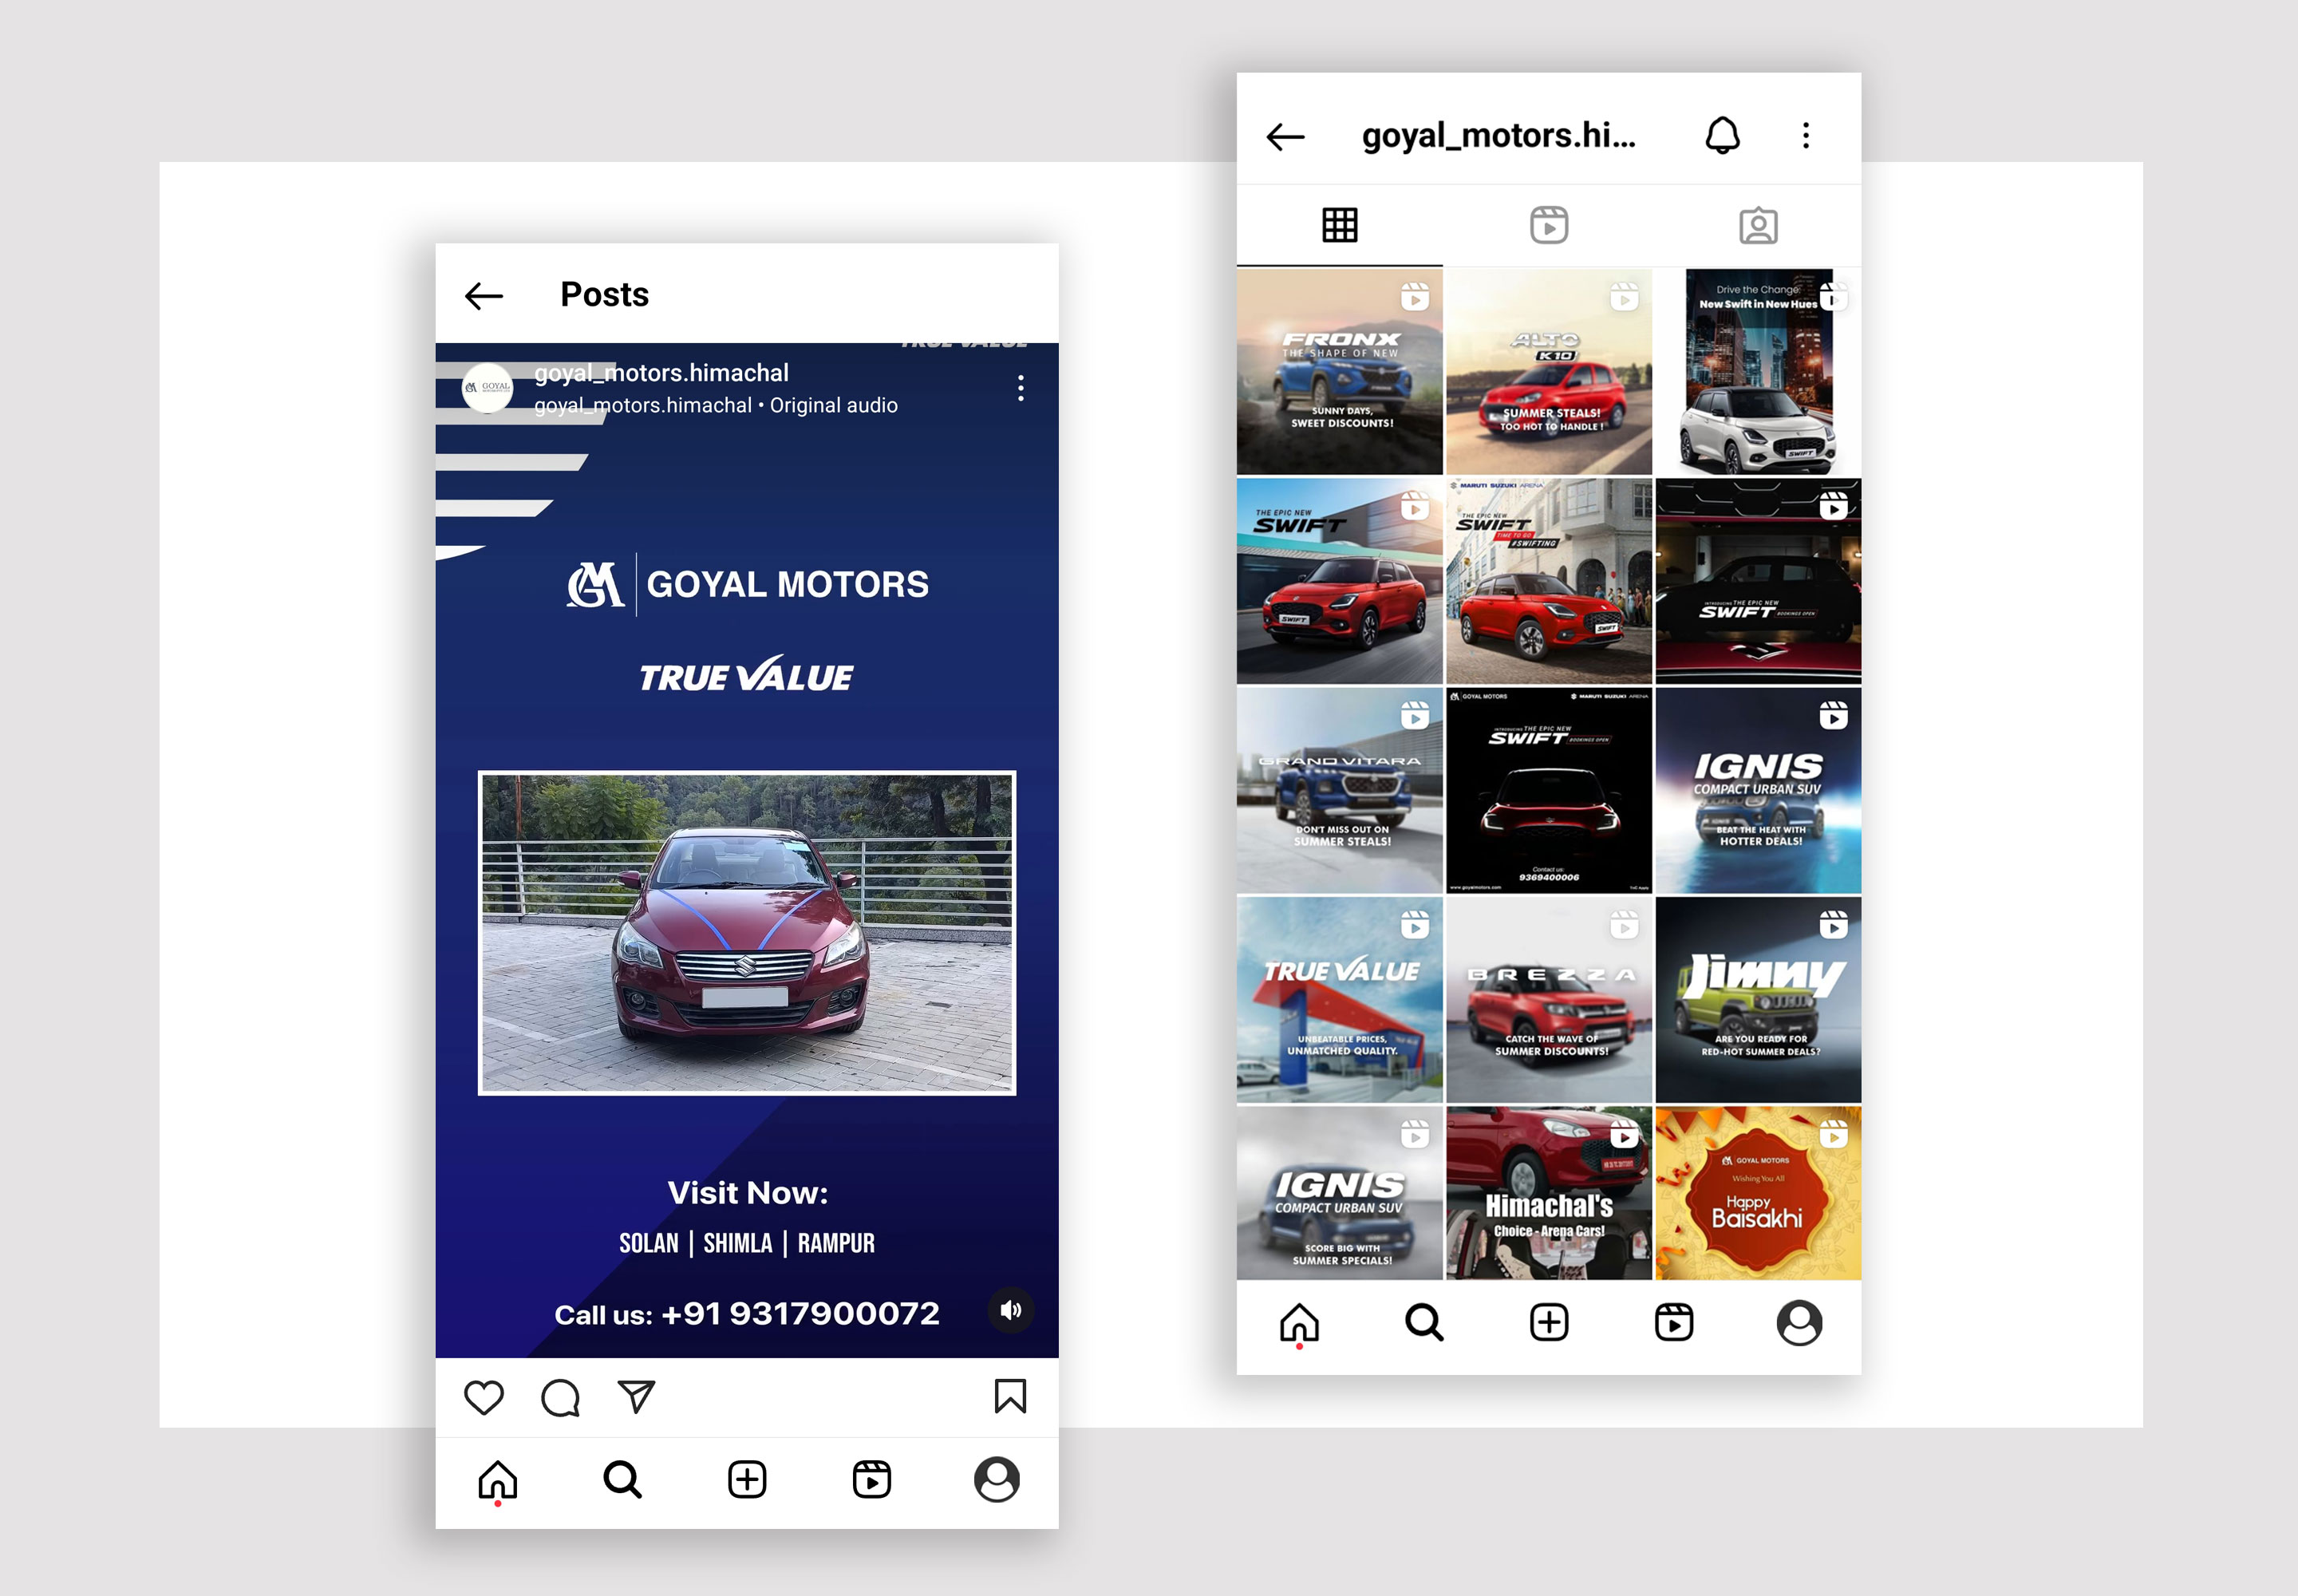The height and width of the screenshot is (1596, 2298).
Task: Tap the 'Call us: +91 9317900072' text
Action: point(747,1313)
